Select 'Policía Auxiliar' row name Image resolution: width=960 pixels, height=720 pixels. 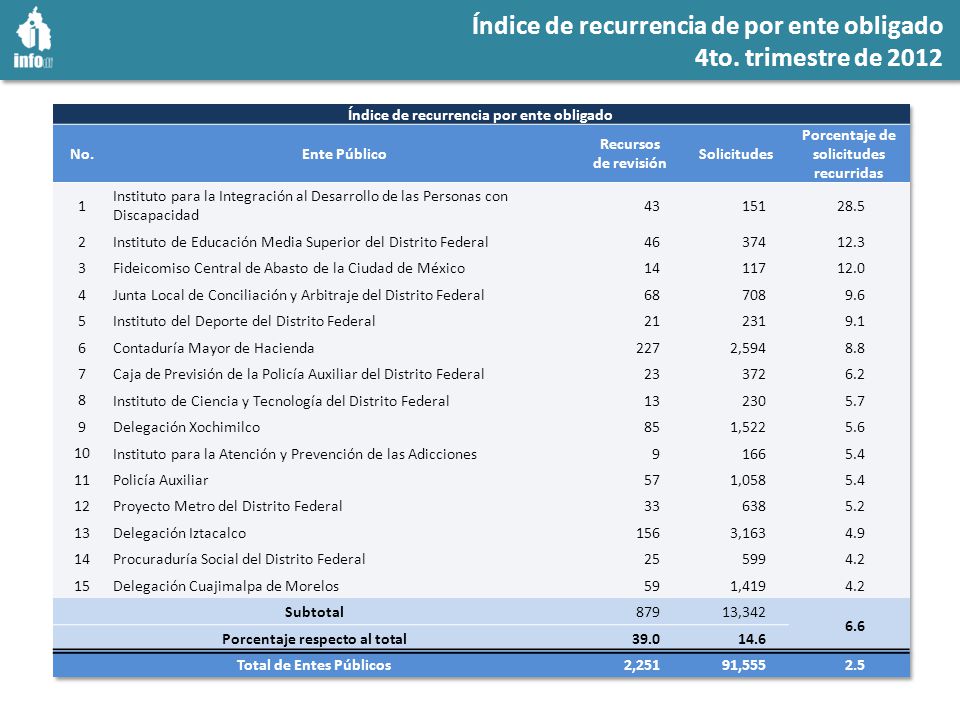click(x=160, y=480)
